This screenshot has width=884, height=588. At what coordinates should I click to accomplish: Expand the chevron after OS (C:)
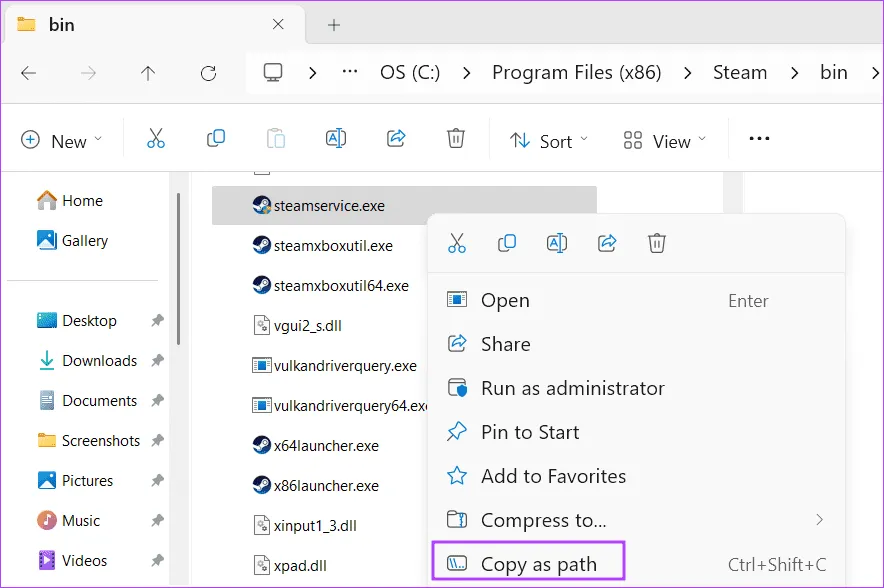(466, 73)
